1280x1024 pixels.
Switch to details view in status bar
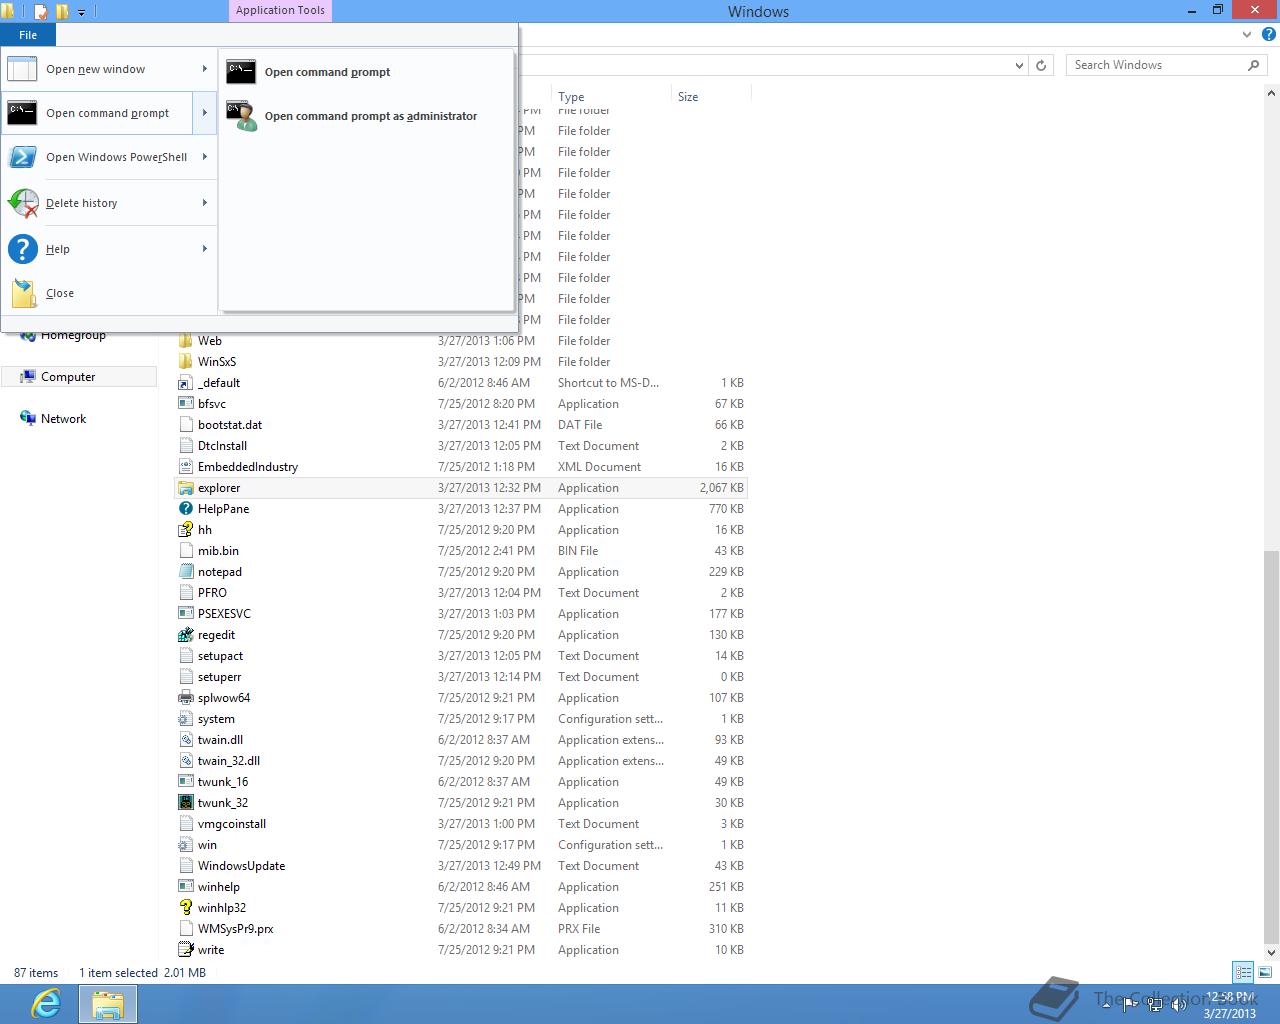[x=1243, y=972]
